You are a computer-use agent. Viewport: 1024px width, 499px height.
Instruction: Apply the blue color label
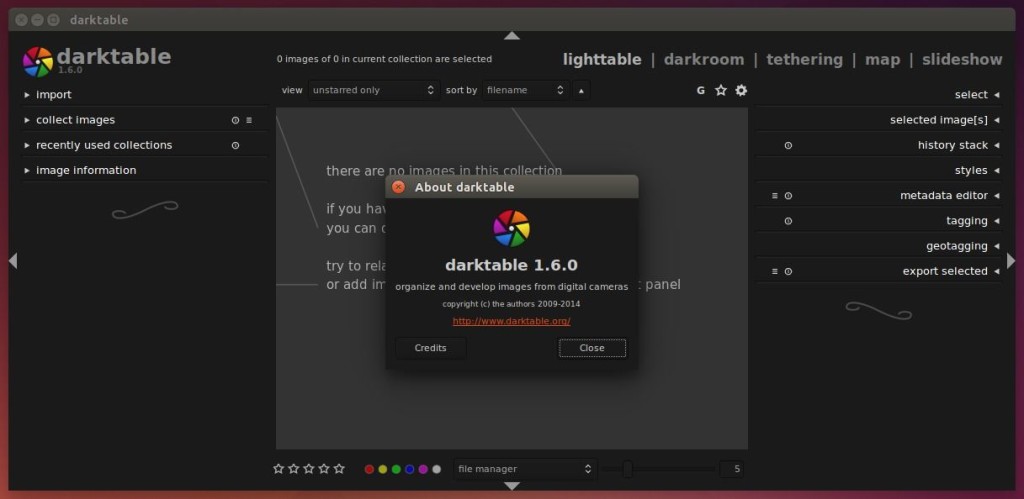click(409, 469)
